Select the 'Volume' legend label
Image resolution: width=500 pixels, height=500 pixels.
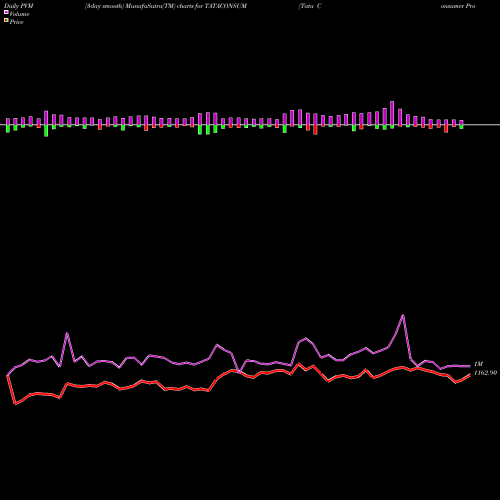pos(19,14)
